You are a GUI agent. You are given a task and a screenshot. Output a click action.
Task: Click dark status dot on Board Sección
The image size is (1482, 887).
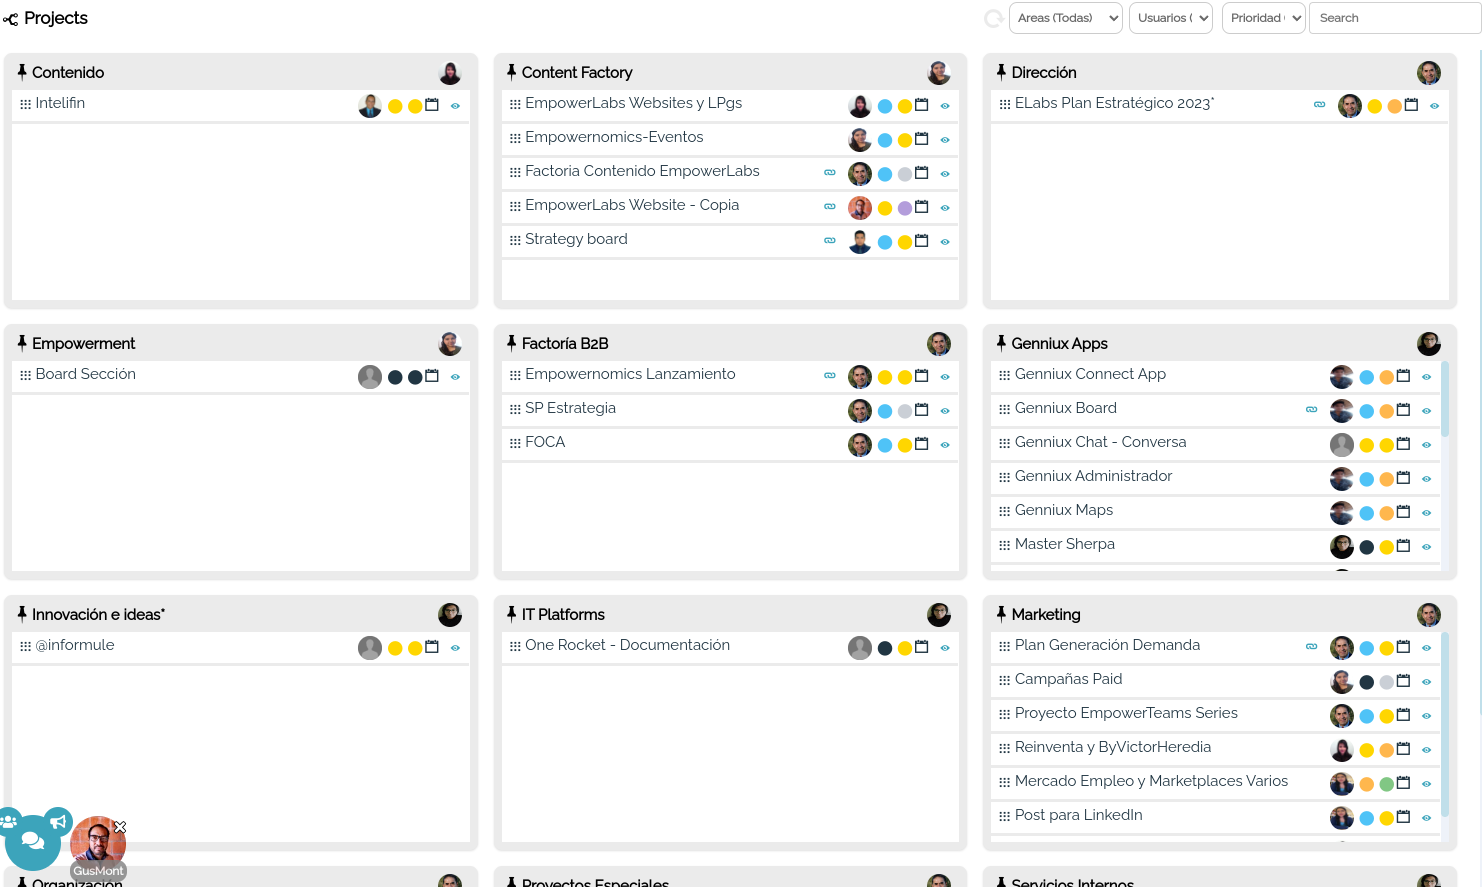[x=395, y=377]
